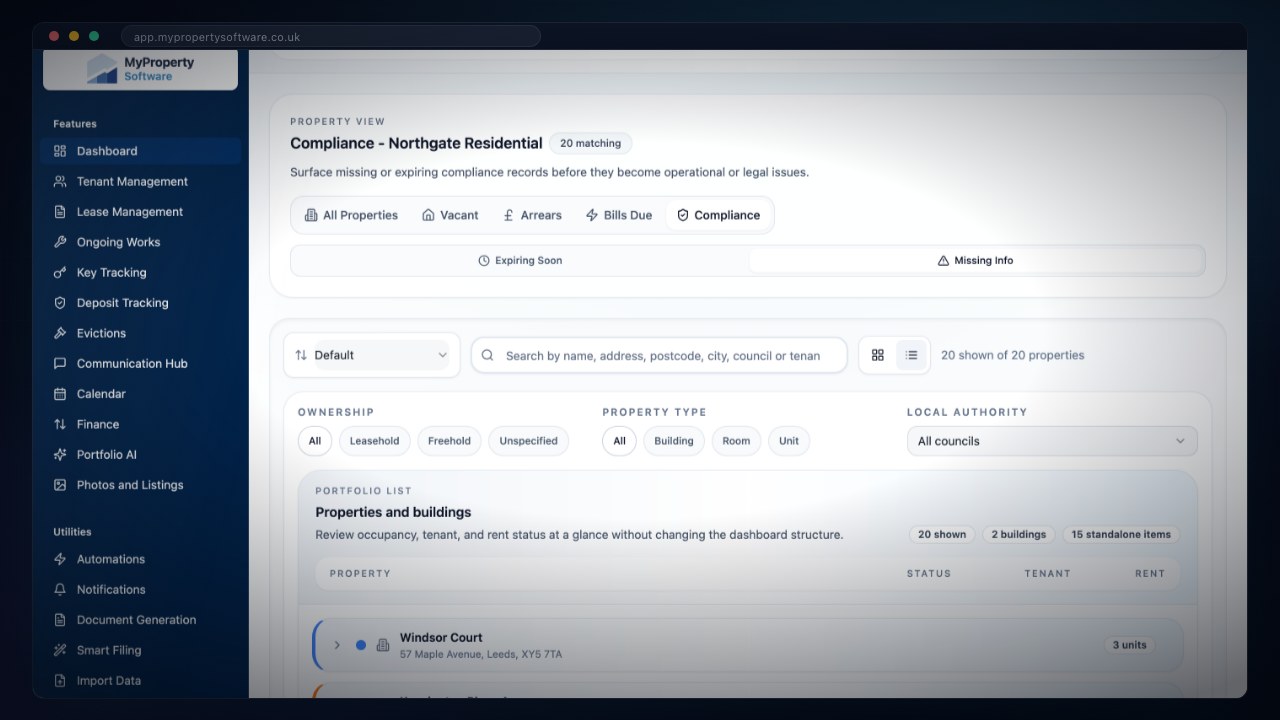Click the Photos and Listings image icon
Image resolution: width=1280 pixels, height=720 pixels.
[x=60, y=485]
